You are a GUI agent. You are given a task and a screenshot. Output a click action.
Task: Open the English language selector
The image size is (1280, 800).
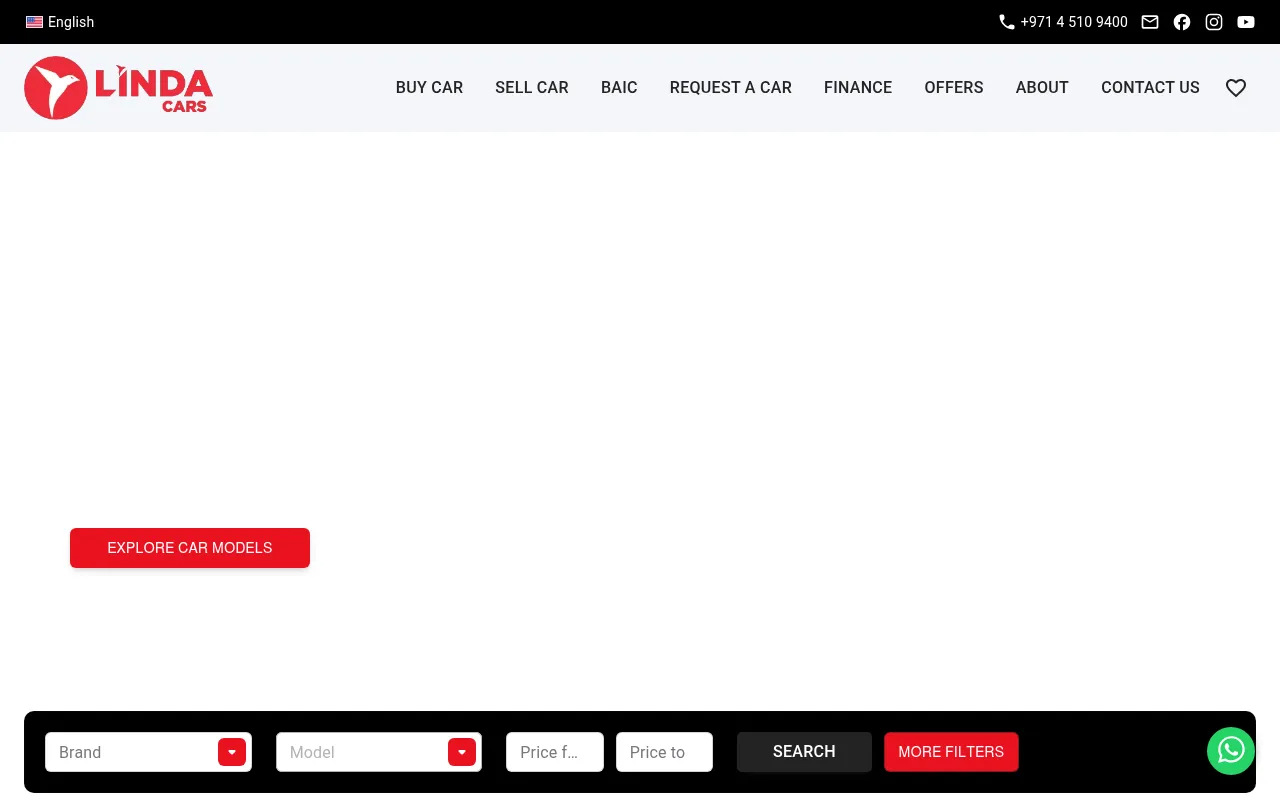pos(60,22)
